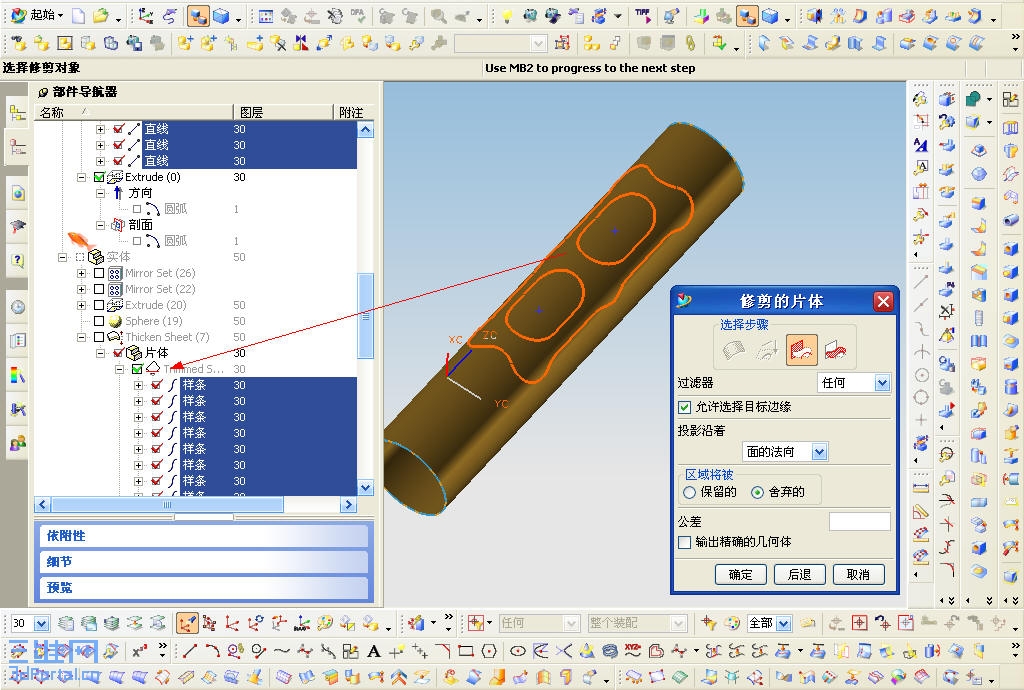This screenshot has height=690, width=1024.
Task: Open the 起始 start menu
Action: pyautogui.click(x=37, y=15)
